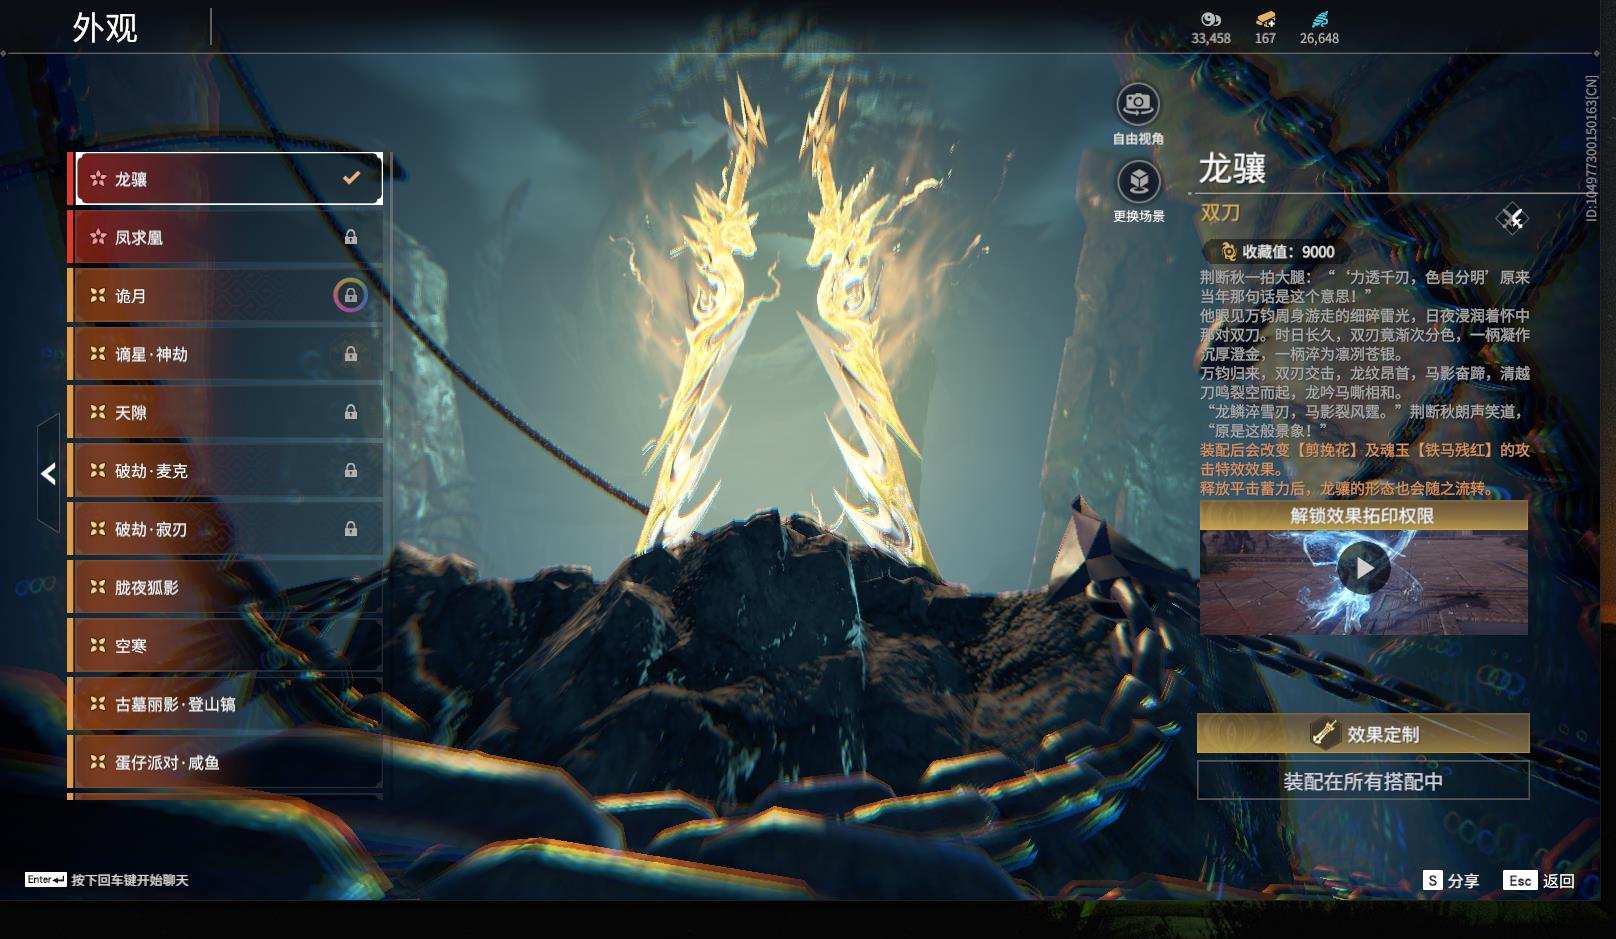Click the lock toggle on 破劫·寂刃

(x=350, y=529)
